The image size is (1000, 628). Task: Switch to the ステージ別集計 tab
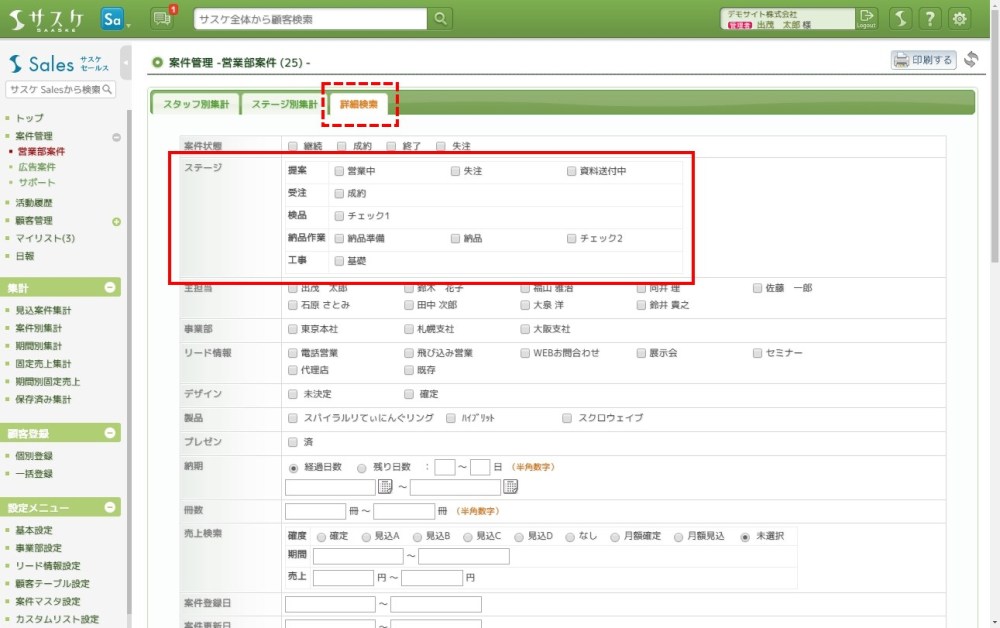pos(283,104)
